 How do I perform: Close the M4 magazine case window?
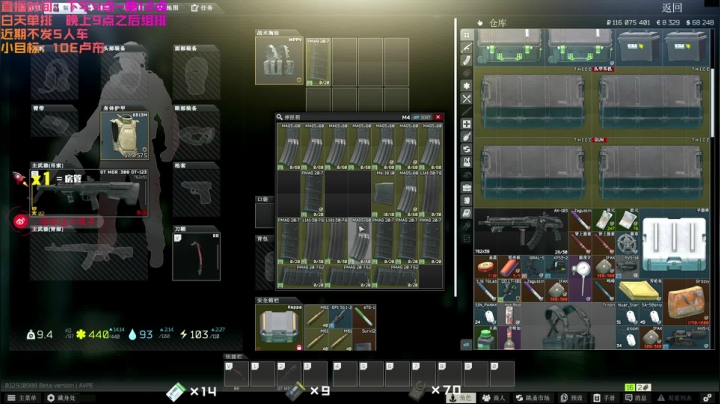(x=438, y=118)
